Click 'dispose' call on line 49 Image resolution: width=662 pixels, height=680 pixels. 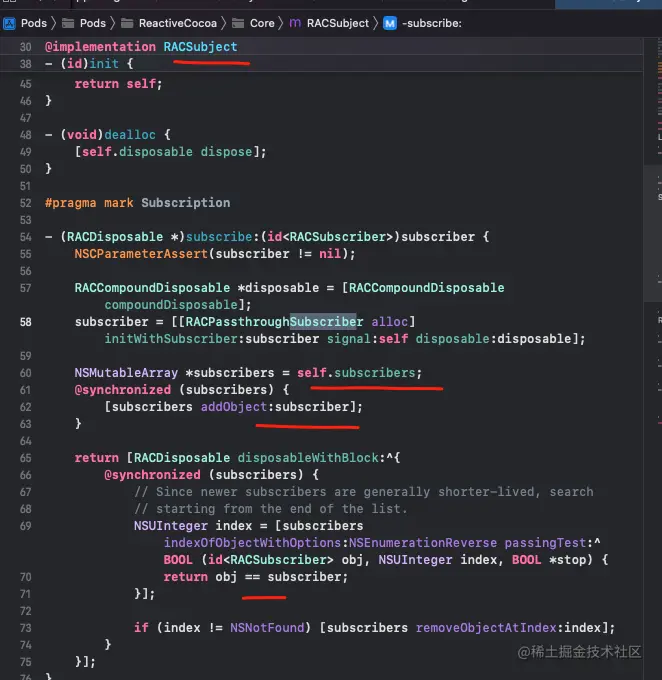[x=226, y=152]
